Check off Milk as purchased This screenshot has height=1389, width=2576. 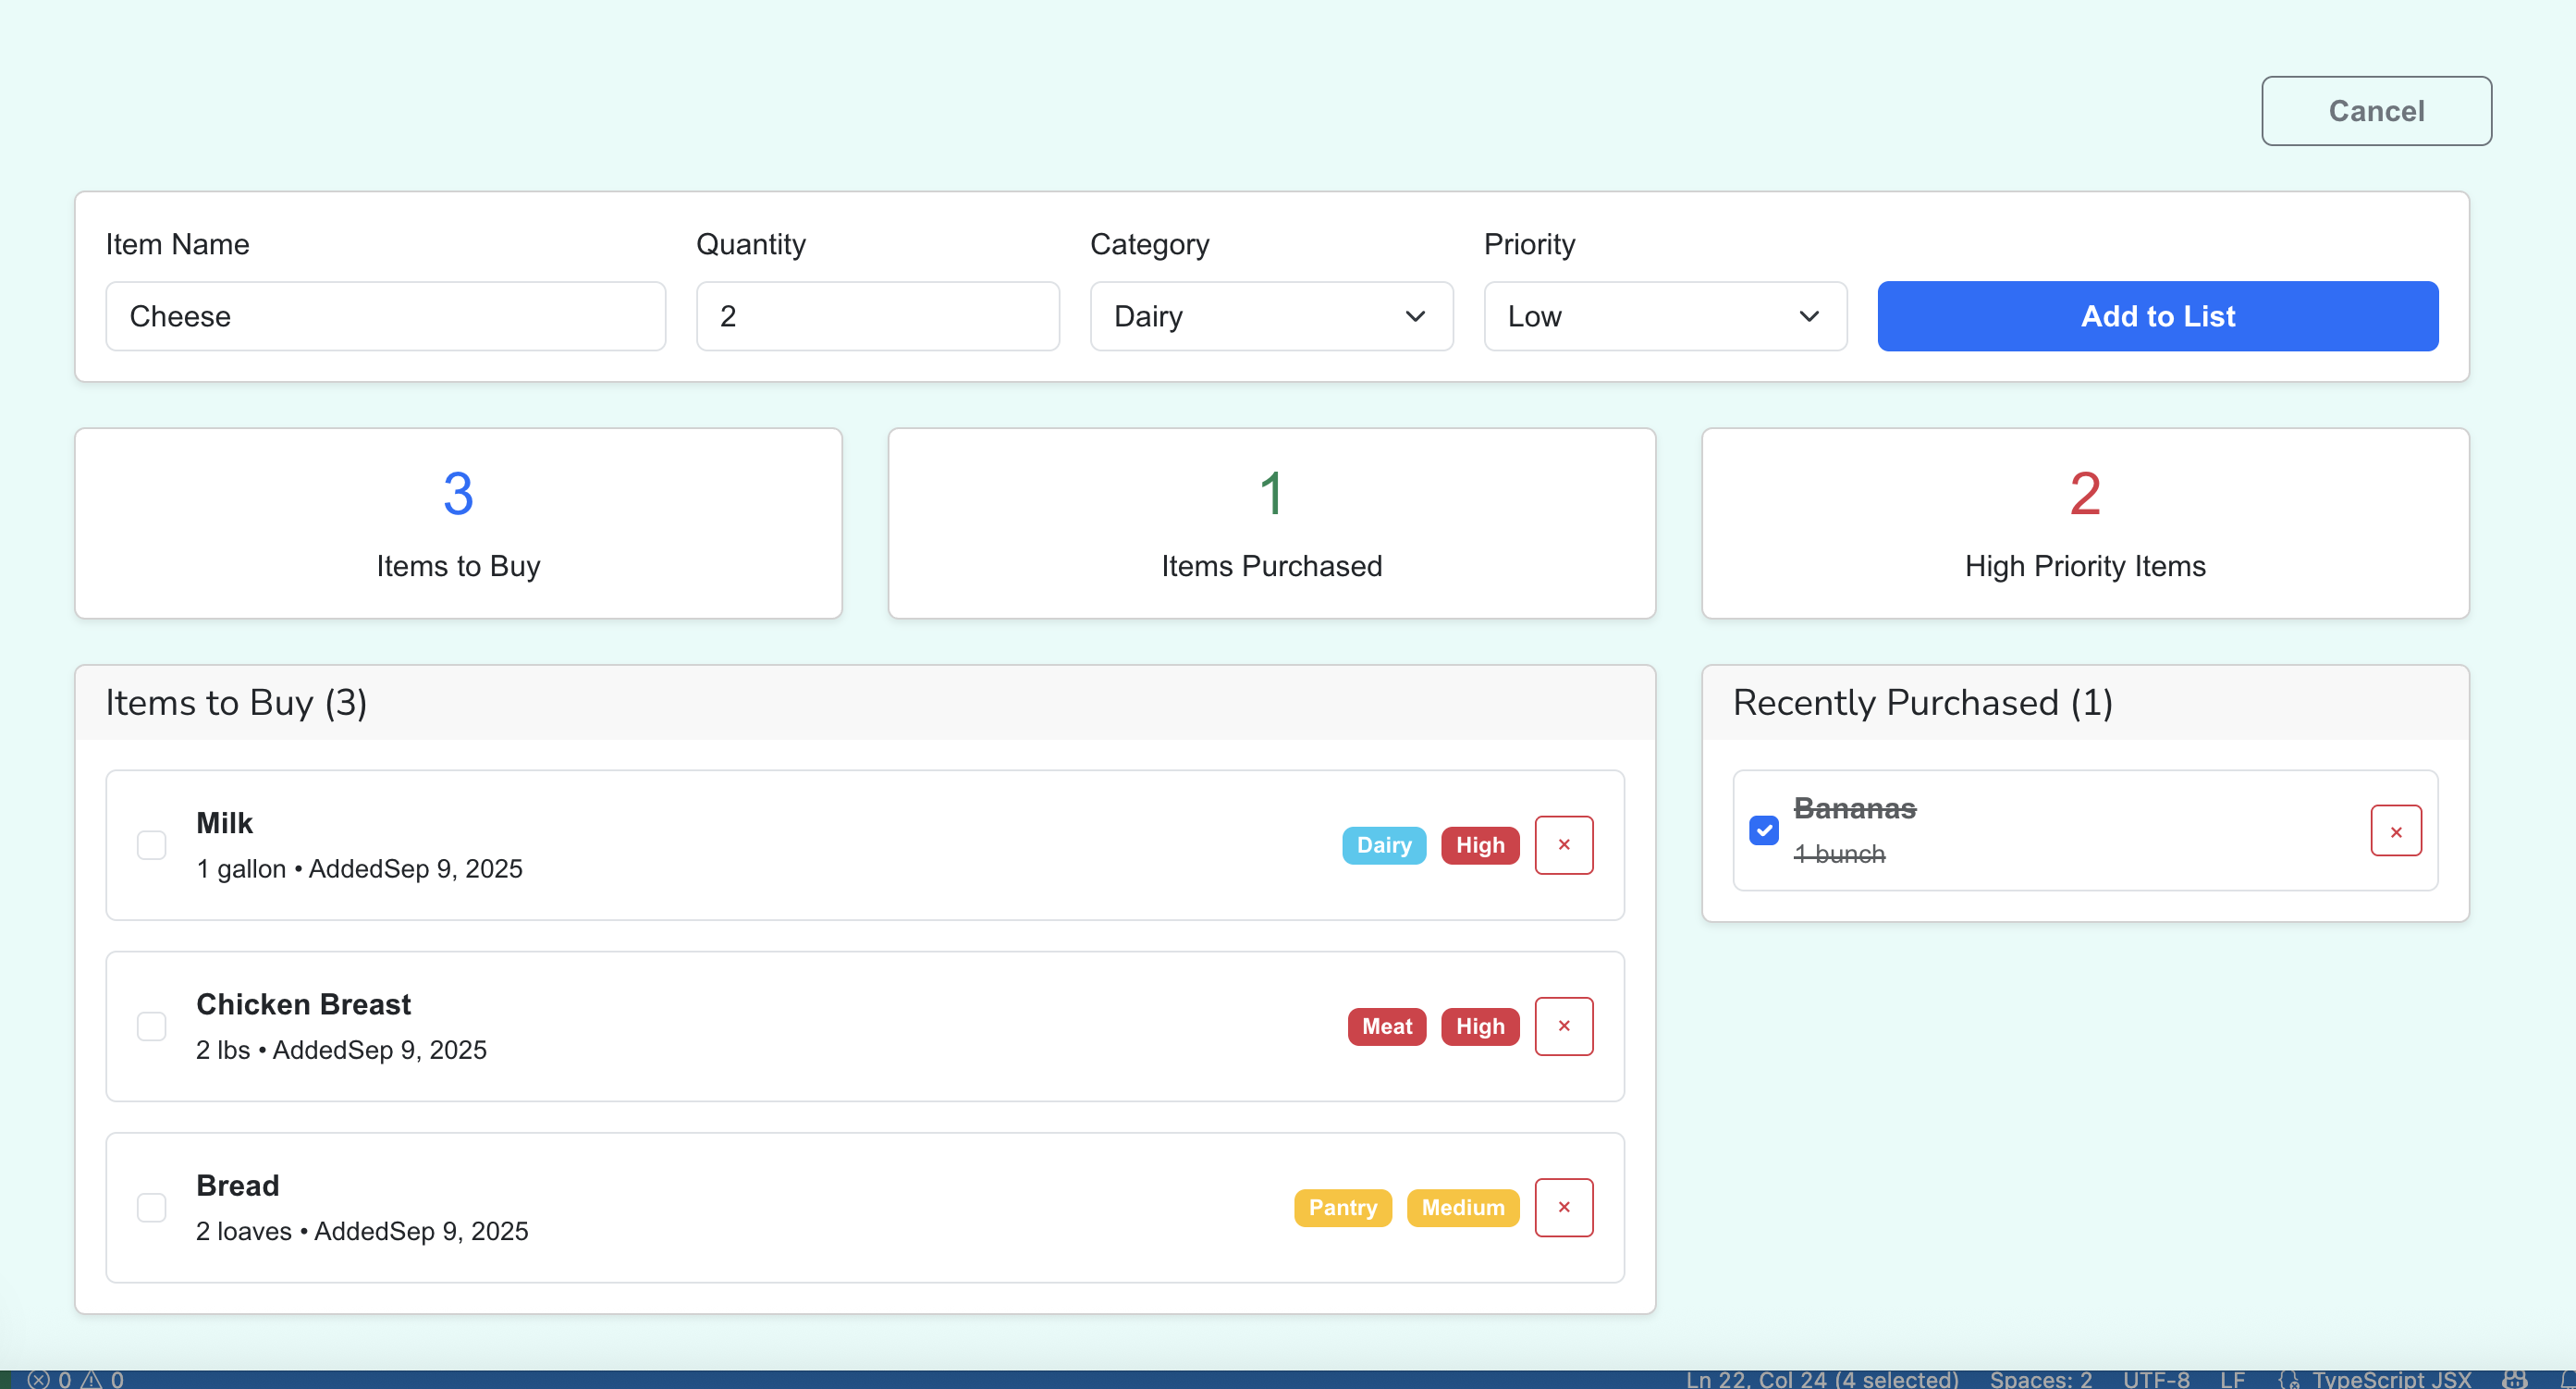[x=152, y=845]
